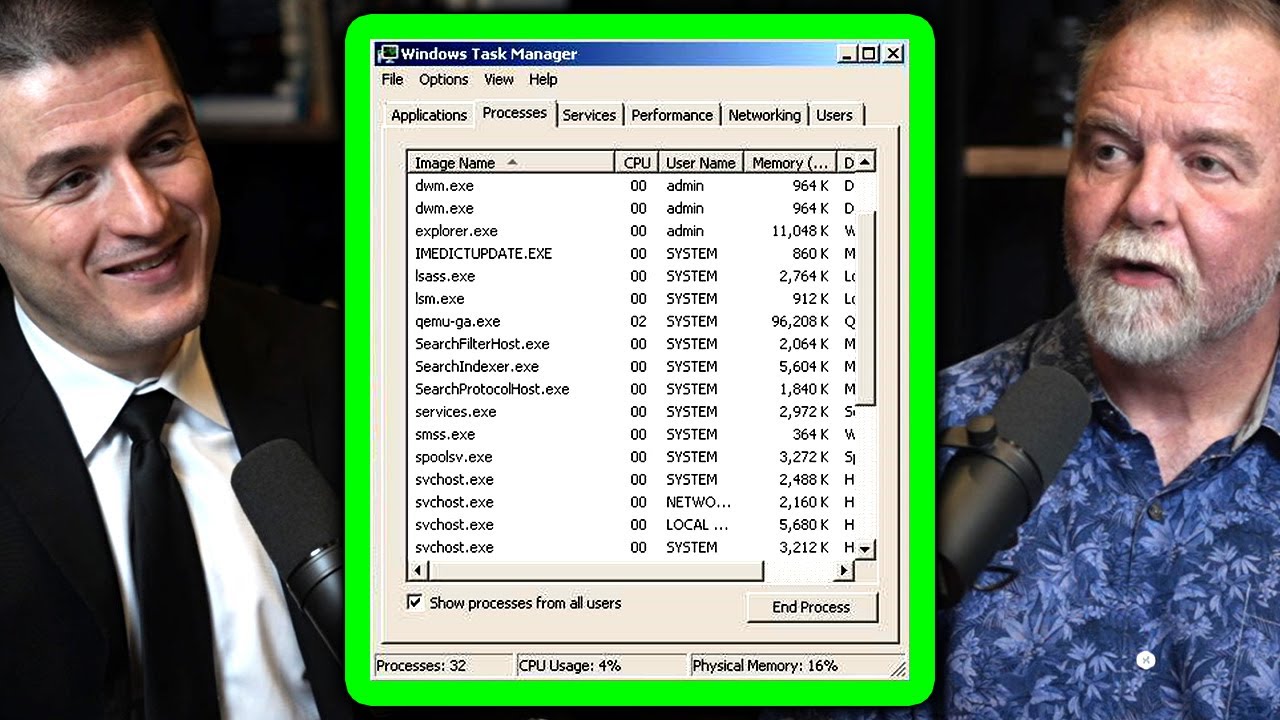Toggle Show processes from all users

click(x=414, y=602)
